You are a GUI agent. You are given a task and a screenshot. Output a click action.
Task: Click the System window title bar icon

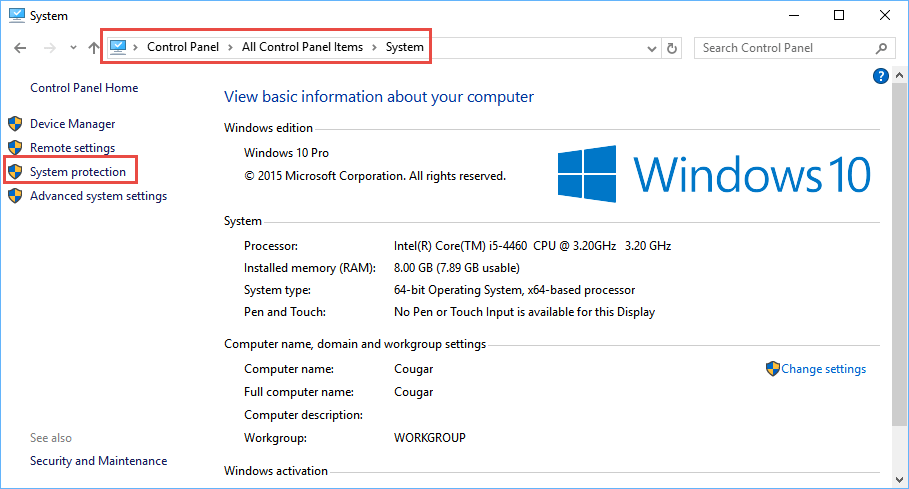(x=17, y=15)
